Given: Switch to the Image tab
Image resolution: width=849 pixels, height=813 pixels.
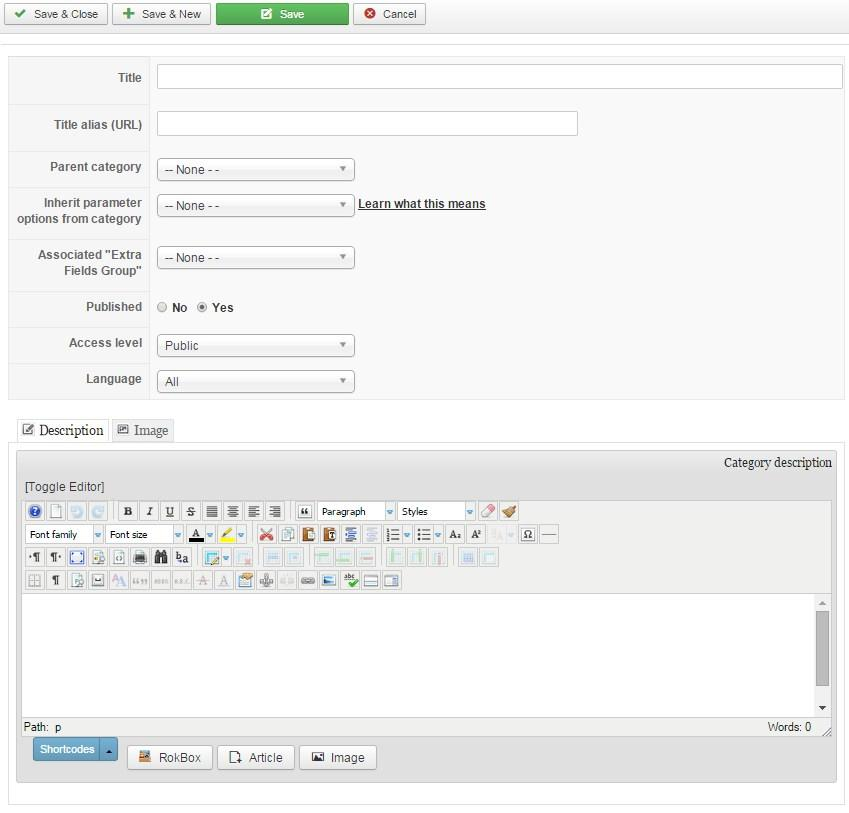Looking at the screenshot, I should tap(143, 430).
